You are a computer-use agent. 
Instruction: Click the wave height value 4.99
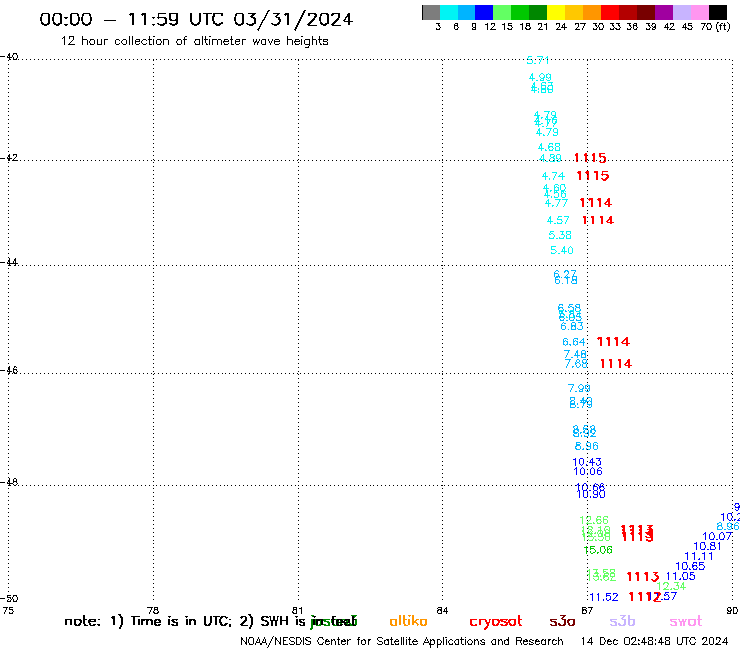pyautogui.click(x=540, y=77)
